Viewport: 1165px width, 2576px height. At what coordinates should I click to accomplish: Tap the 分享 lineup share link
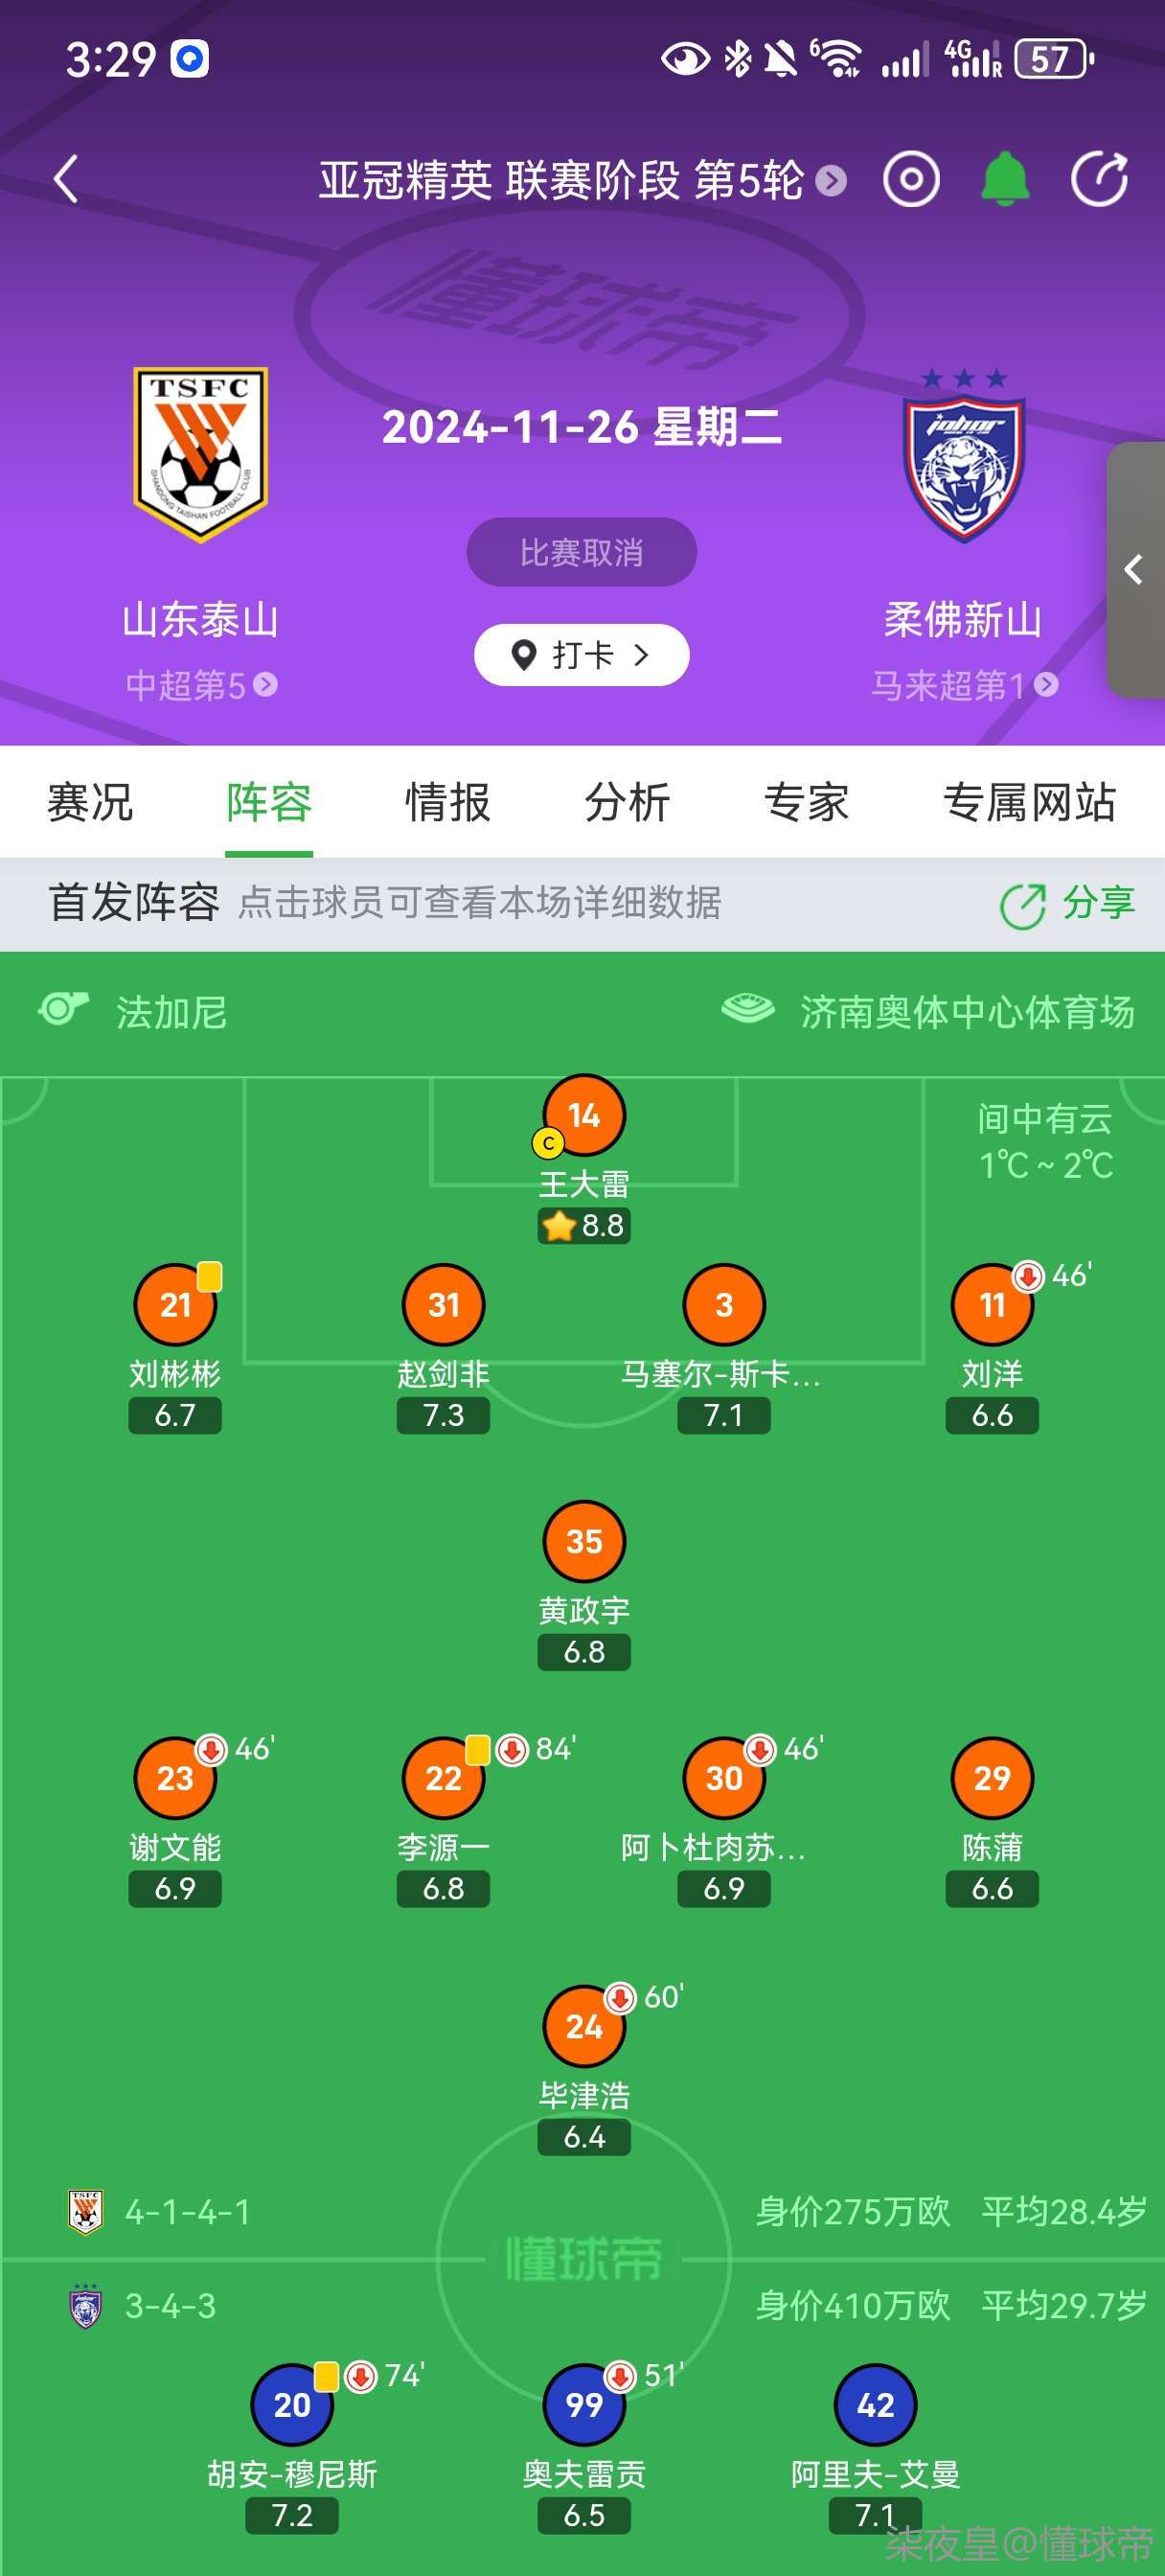coord(1067,903)
